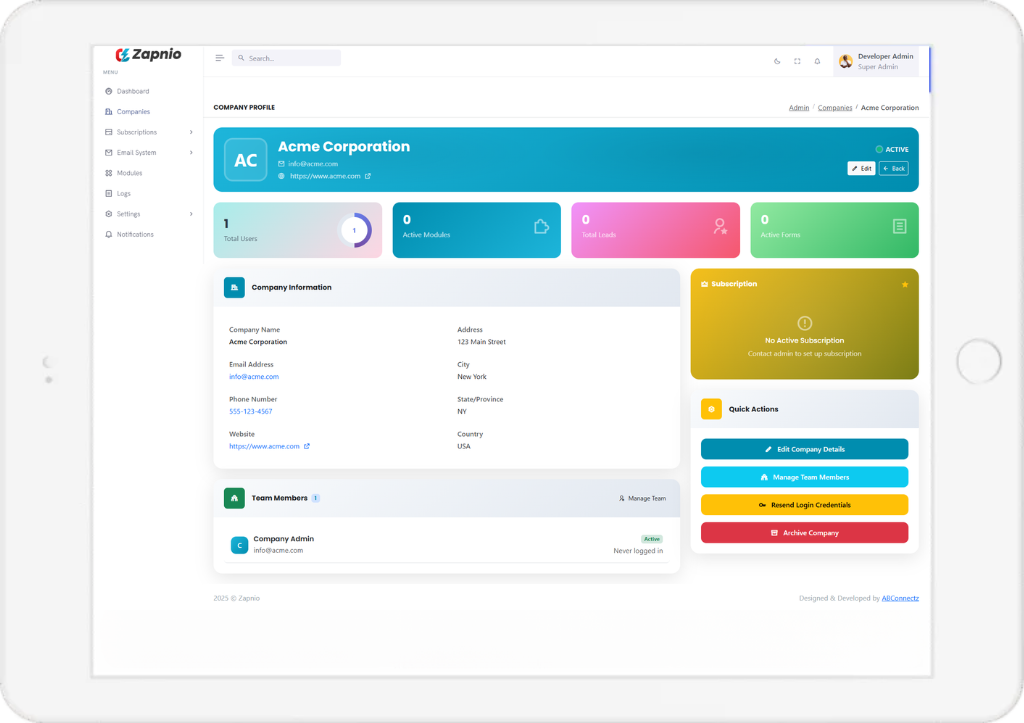The height and width of the screenshot is (723, 1024).
Task: Click external link icon beside header website
Action: click(x=368, y=176)
